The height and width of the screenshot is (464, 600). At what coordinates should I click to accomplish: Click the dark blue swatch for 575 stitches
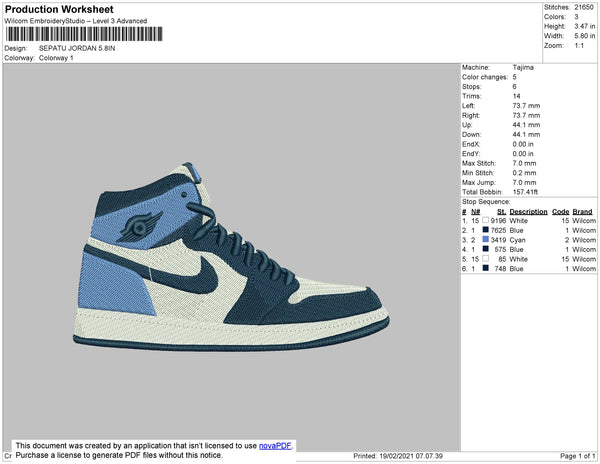click(486, 249)
